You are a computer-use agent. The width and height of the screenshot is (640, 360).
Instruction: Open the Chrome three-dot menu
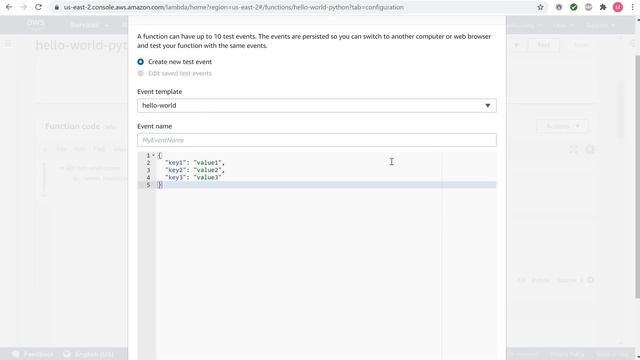point(632,7)
